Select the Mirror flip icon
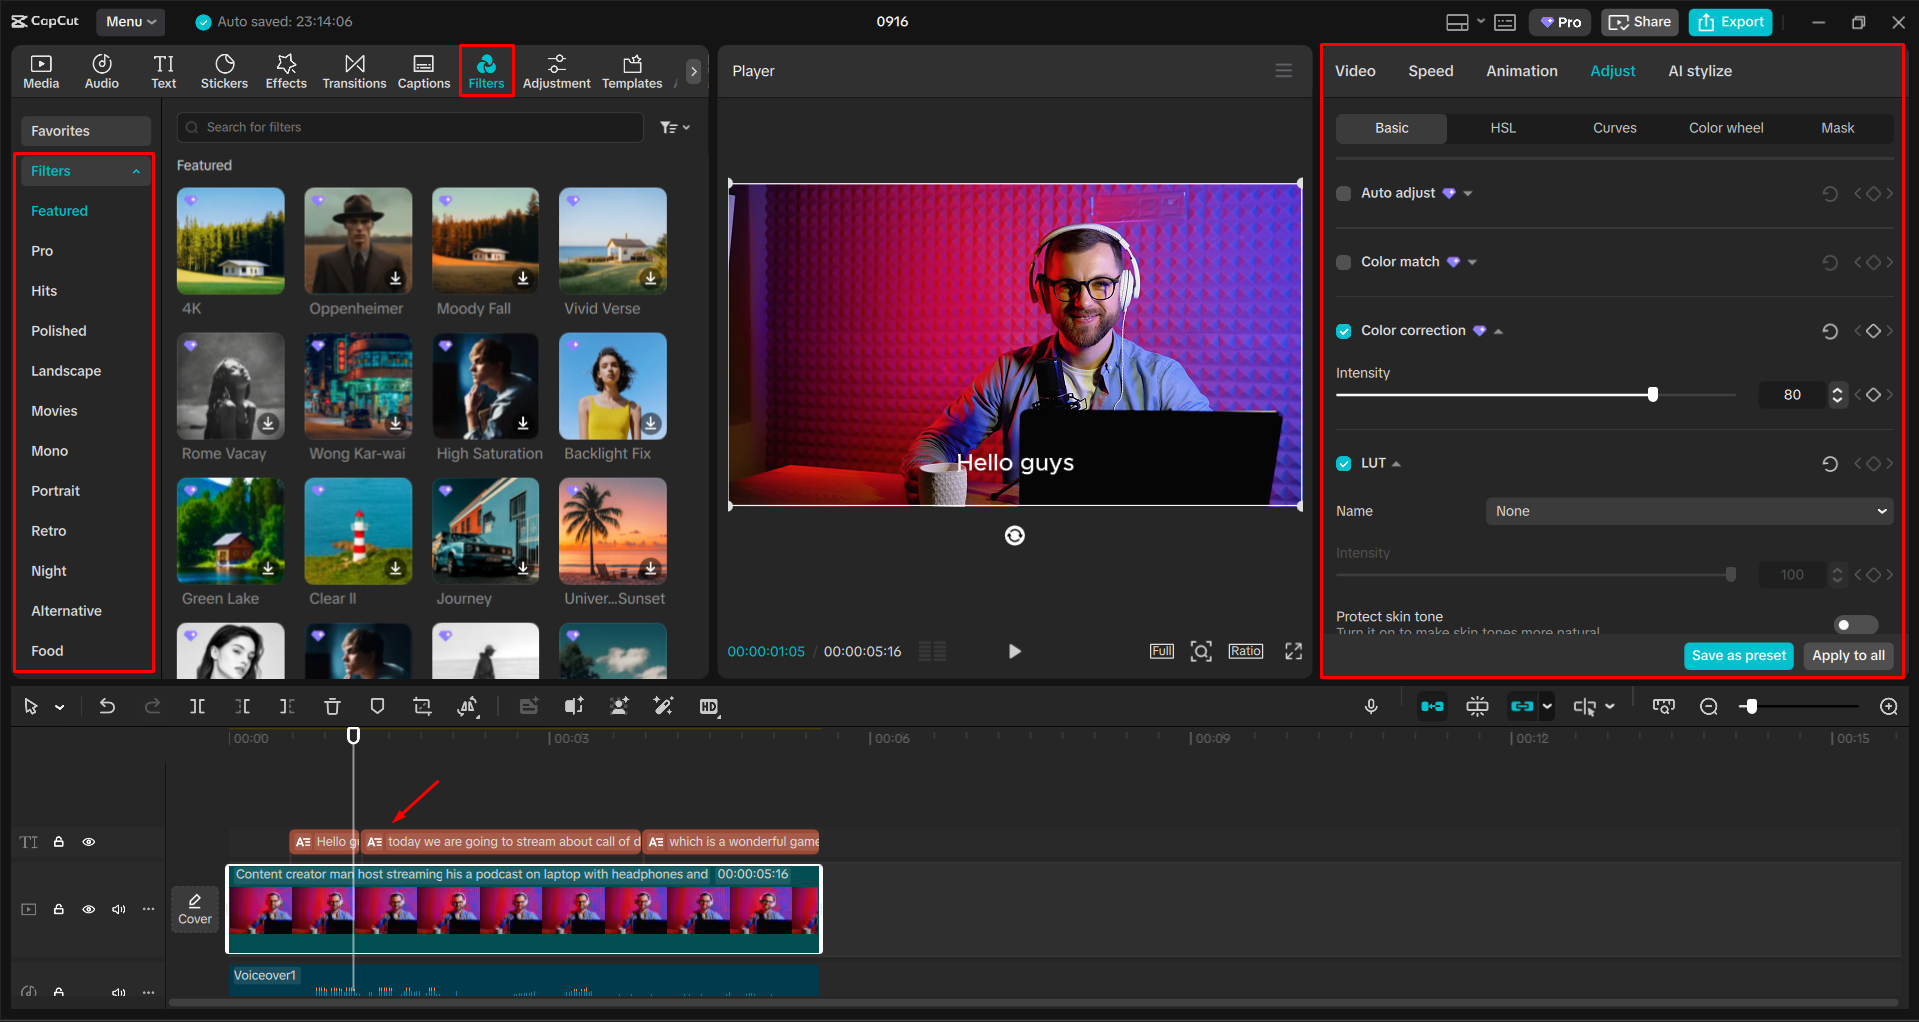The height and width of the screenshot is (1022, 1919). click(467, 706)
